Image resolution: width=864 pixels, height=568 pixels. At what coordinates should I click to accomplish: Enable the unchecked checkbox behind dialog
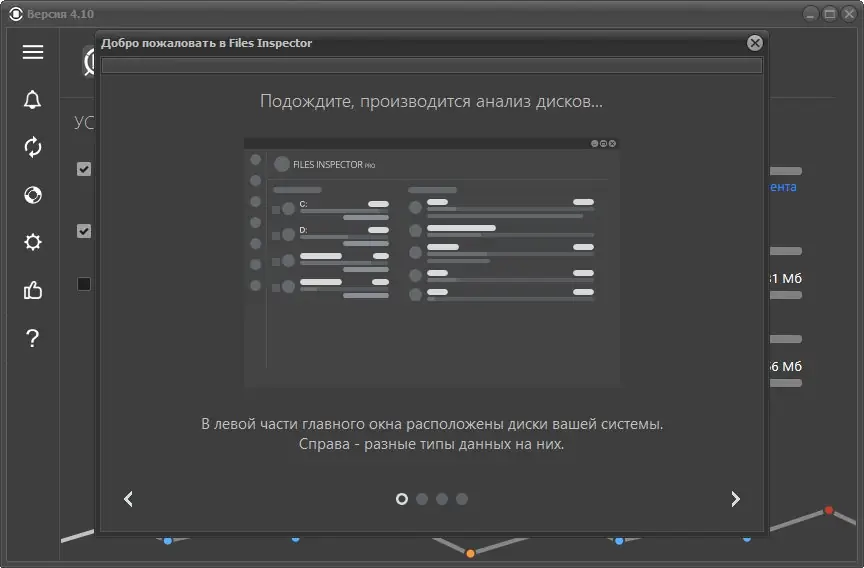coord(84,284)
